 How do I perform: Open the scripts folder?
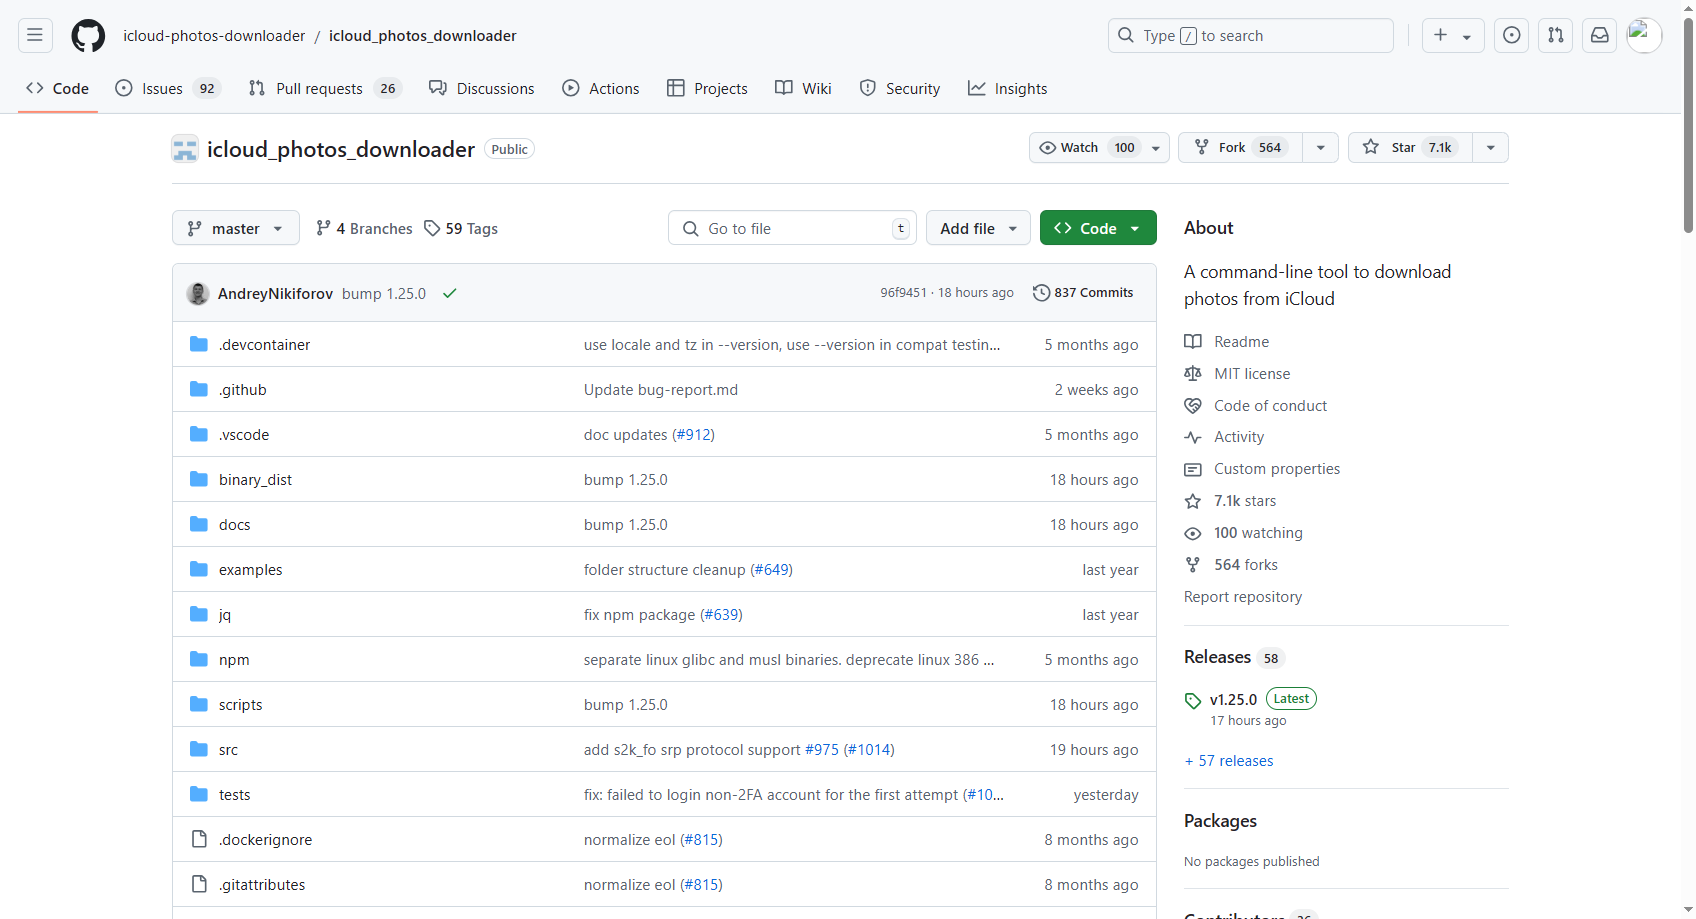[x=240, y=705]
